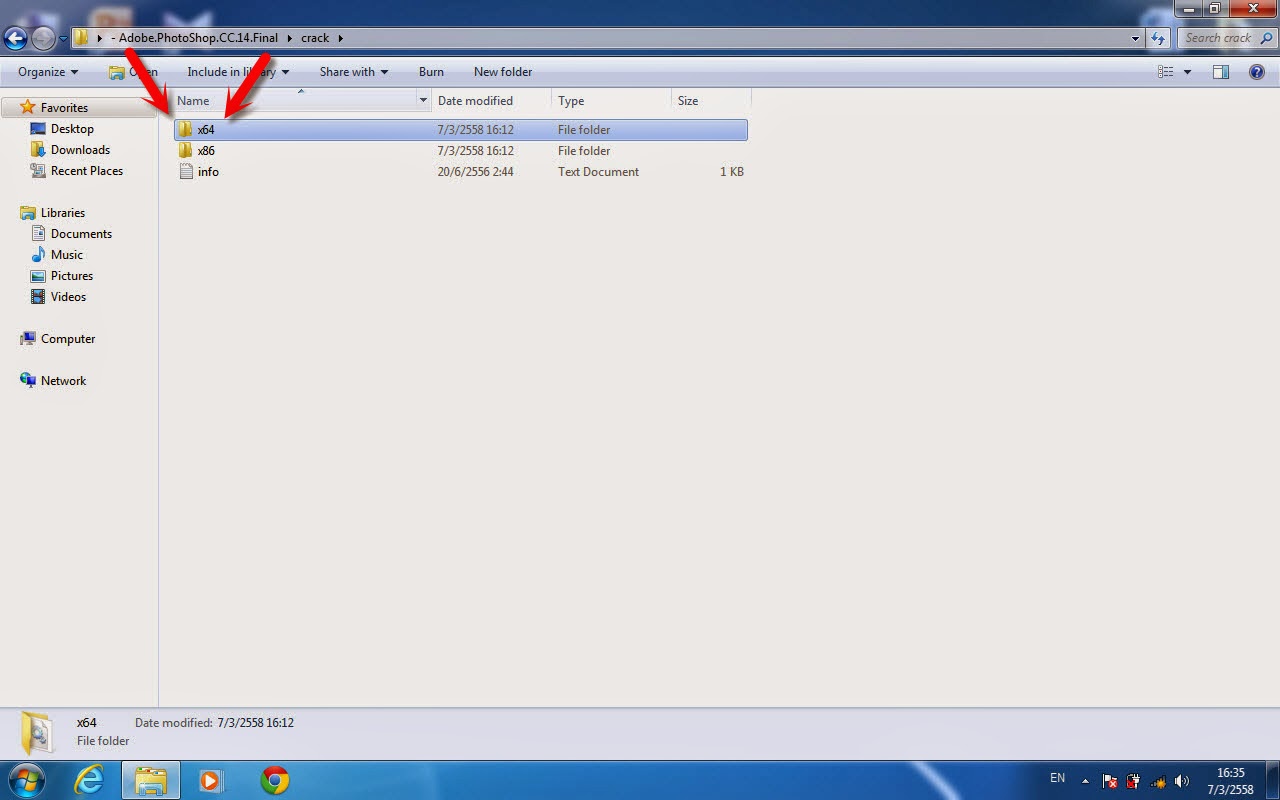Image resolution: width=1280 pixels, height=800 pixels.
Task: Open Name column filter dropdown
Action: pos(424,101)
